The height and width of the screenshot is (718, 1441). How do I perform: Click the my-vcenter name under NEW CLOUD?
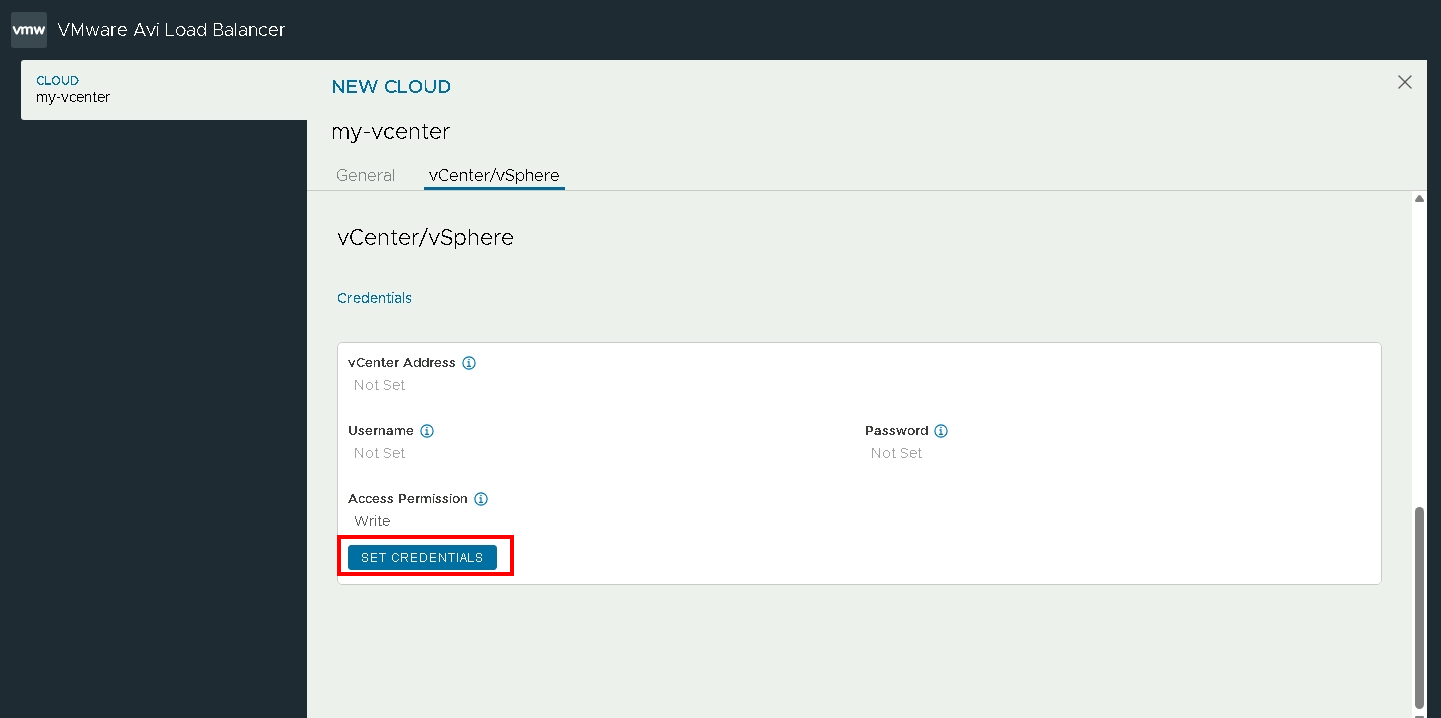pos(391,132)
